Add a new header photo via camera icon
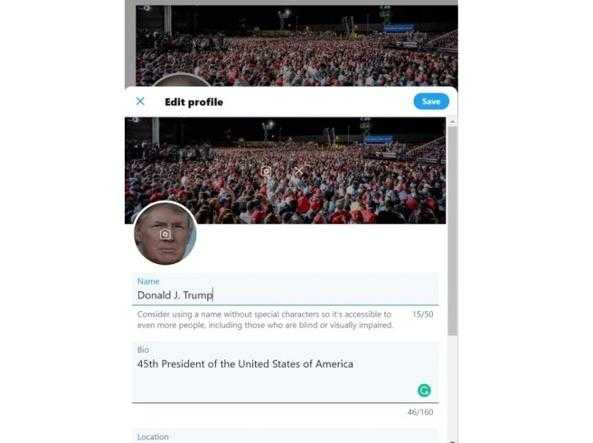This screenshot has height=443, width=593. pos(266,171)
